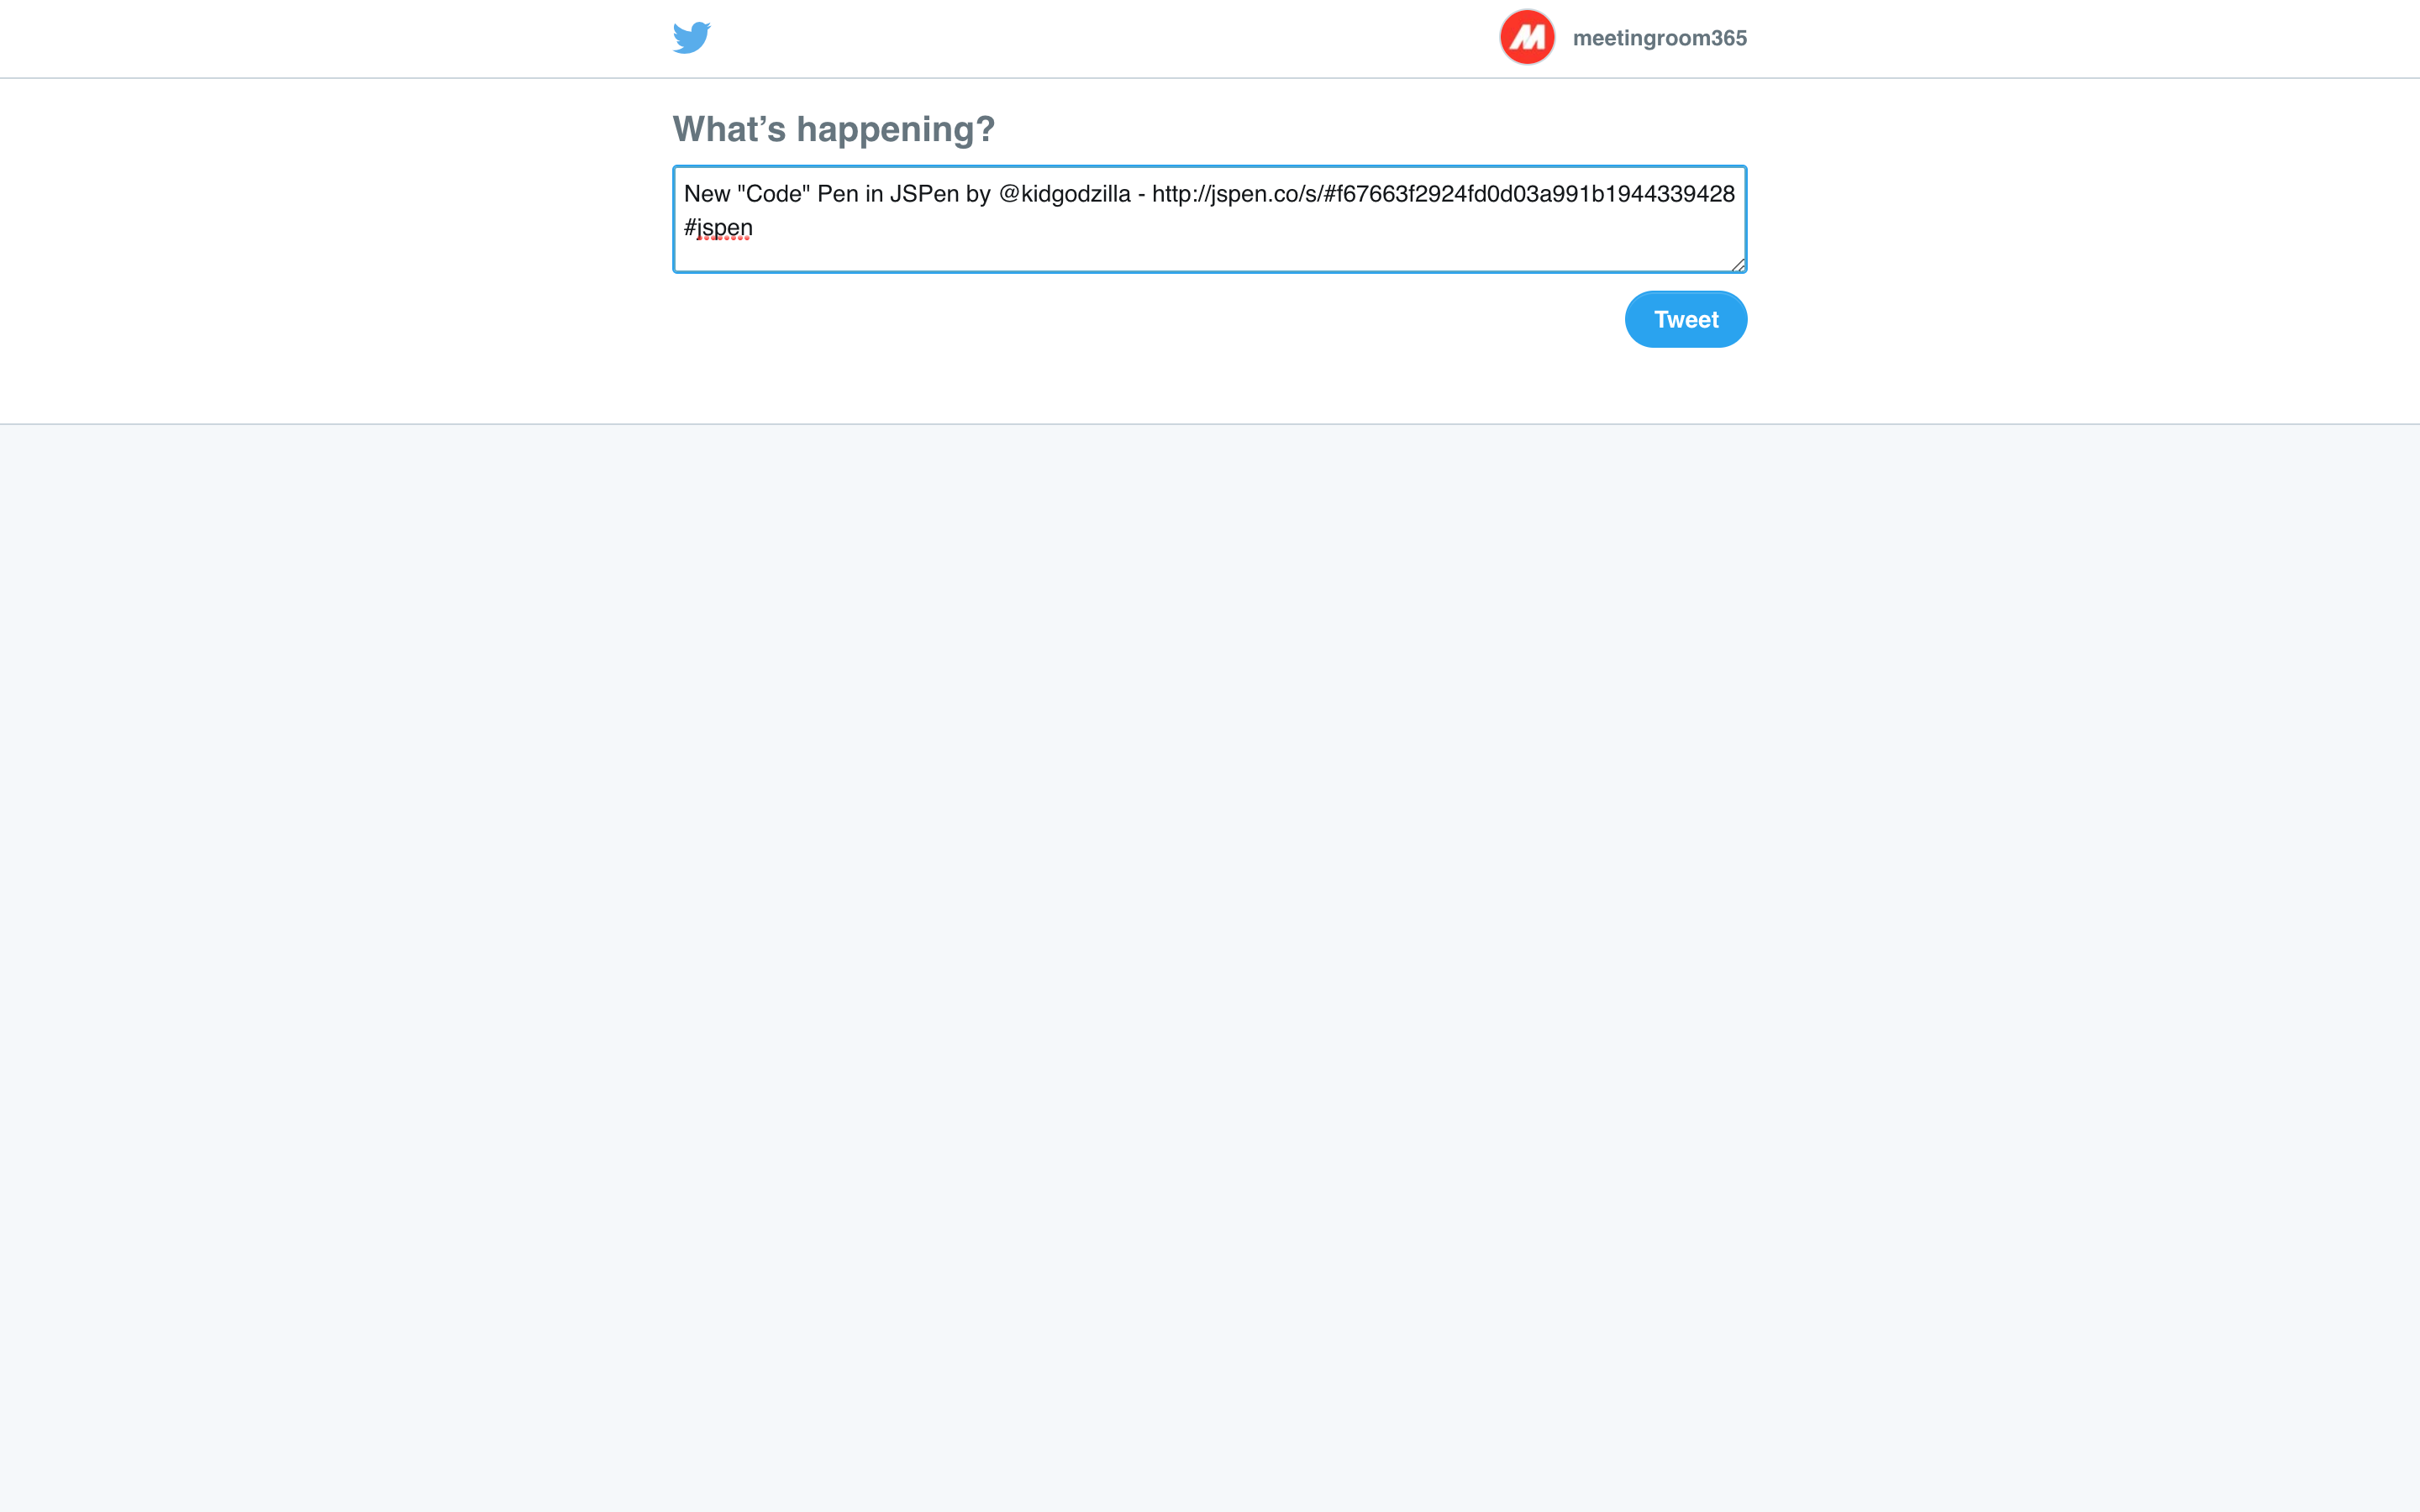Click blank white area left of Tweet button
The image size is (2420, 1512).
[x=1140, y=320]
